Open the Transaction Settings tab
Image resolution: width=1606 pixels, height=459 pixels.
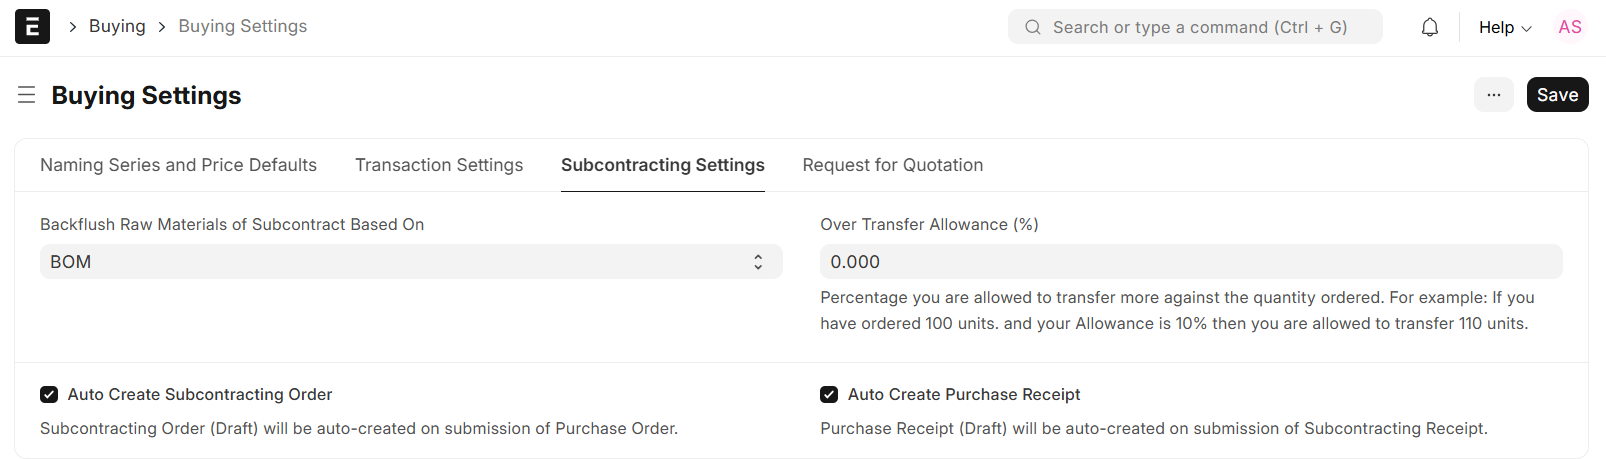click(439, 165)
